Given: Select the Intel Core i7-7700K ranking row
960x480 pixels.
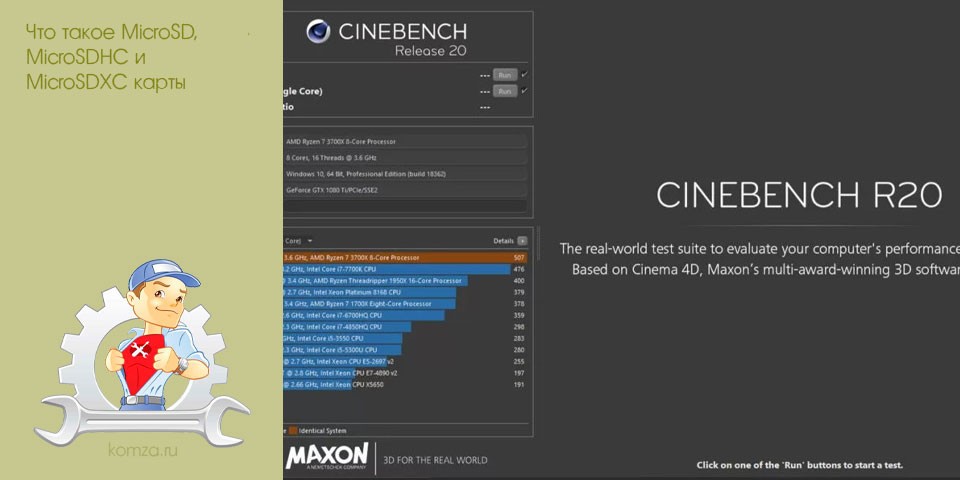Looking at the screenshot, I should point(404,269).
